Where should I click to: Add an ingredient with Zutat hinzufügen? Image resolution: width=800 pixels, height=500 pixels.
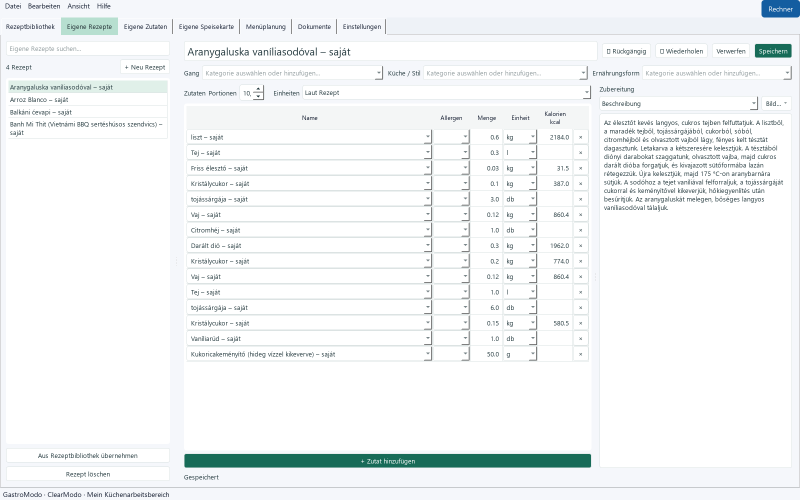[x=388, y=461]
